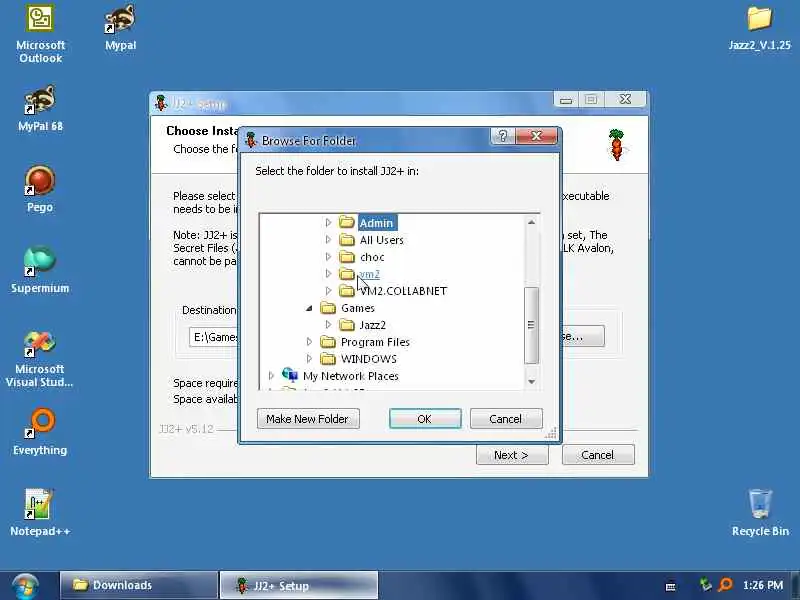Open the Notepad++ desktop shortcut

[x=40, y=512]
